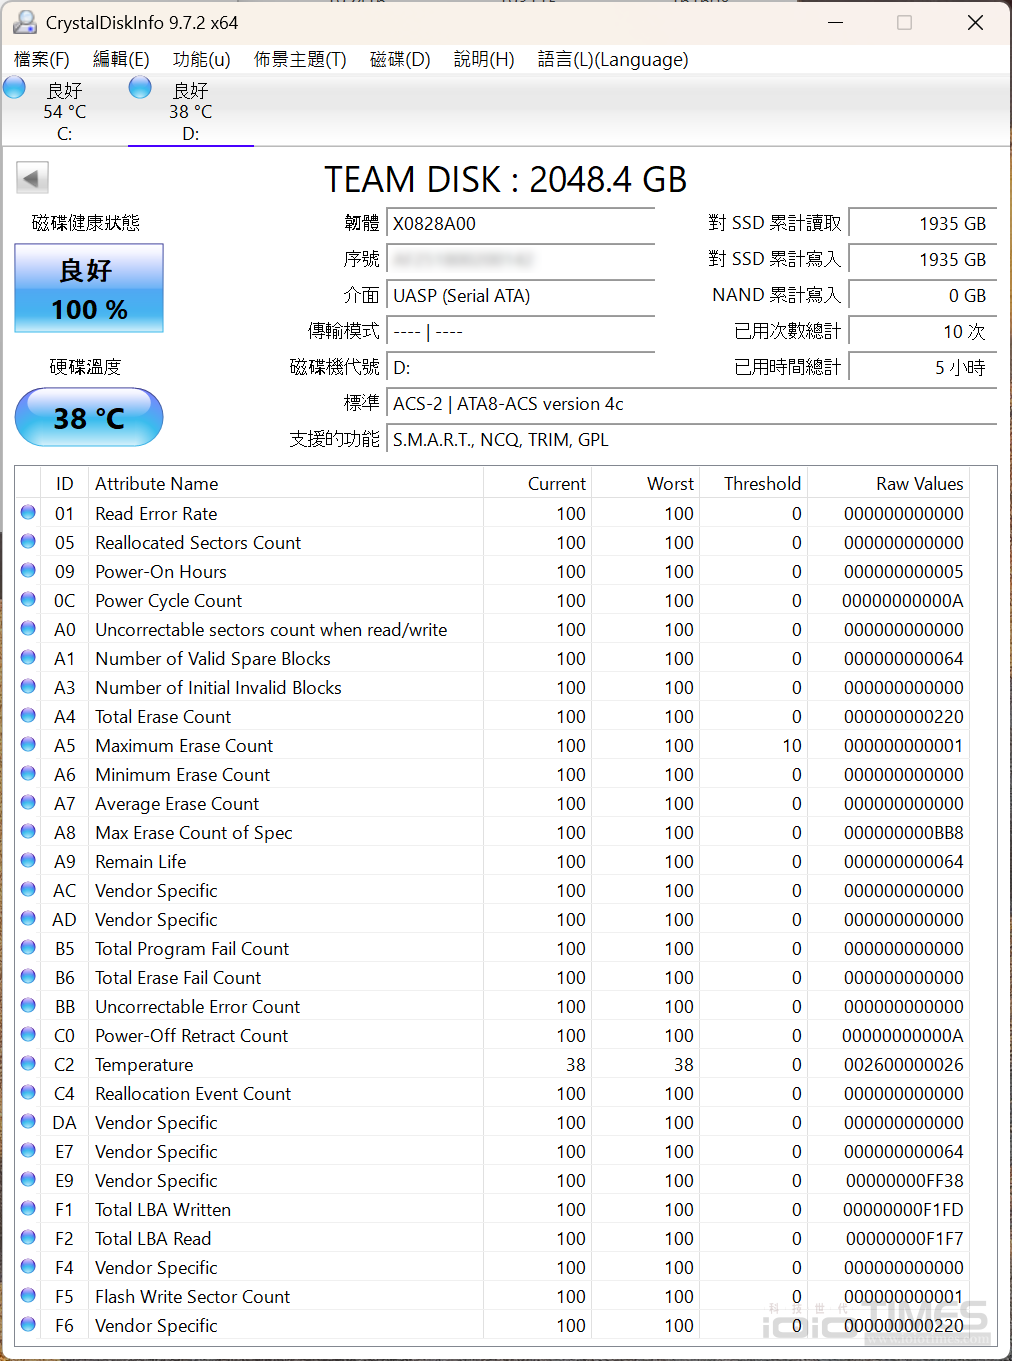Click the status dot beside Flash Write Sector Count

coord(27,1296)
